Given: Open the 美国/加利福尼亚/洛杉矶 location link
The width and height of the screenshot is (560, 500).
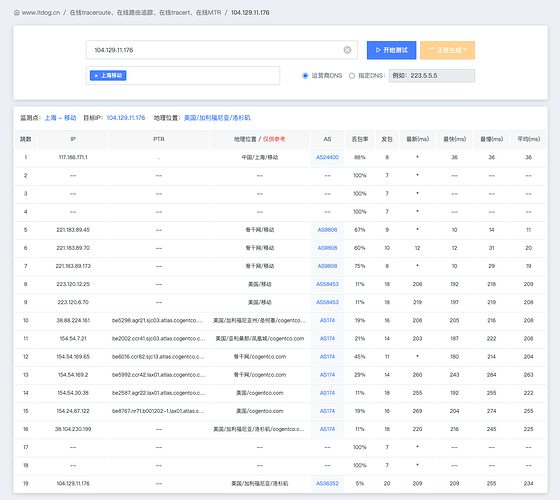Looking at the screenshot, I should (x=217, y=118).
